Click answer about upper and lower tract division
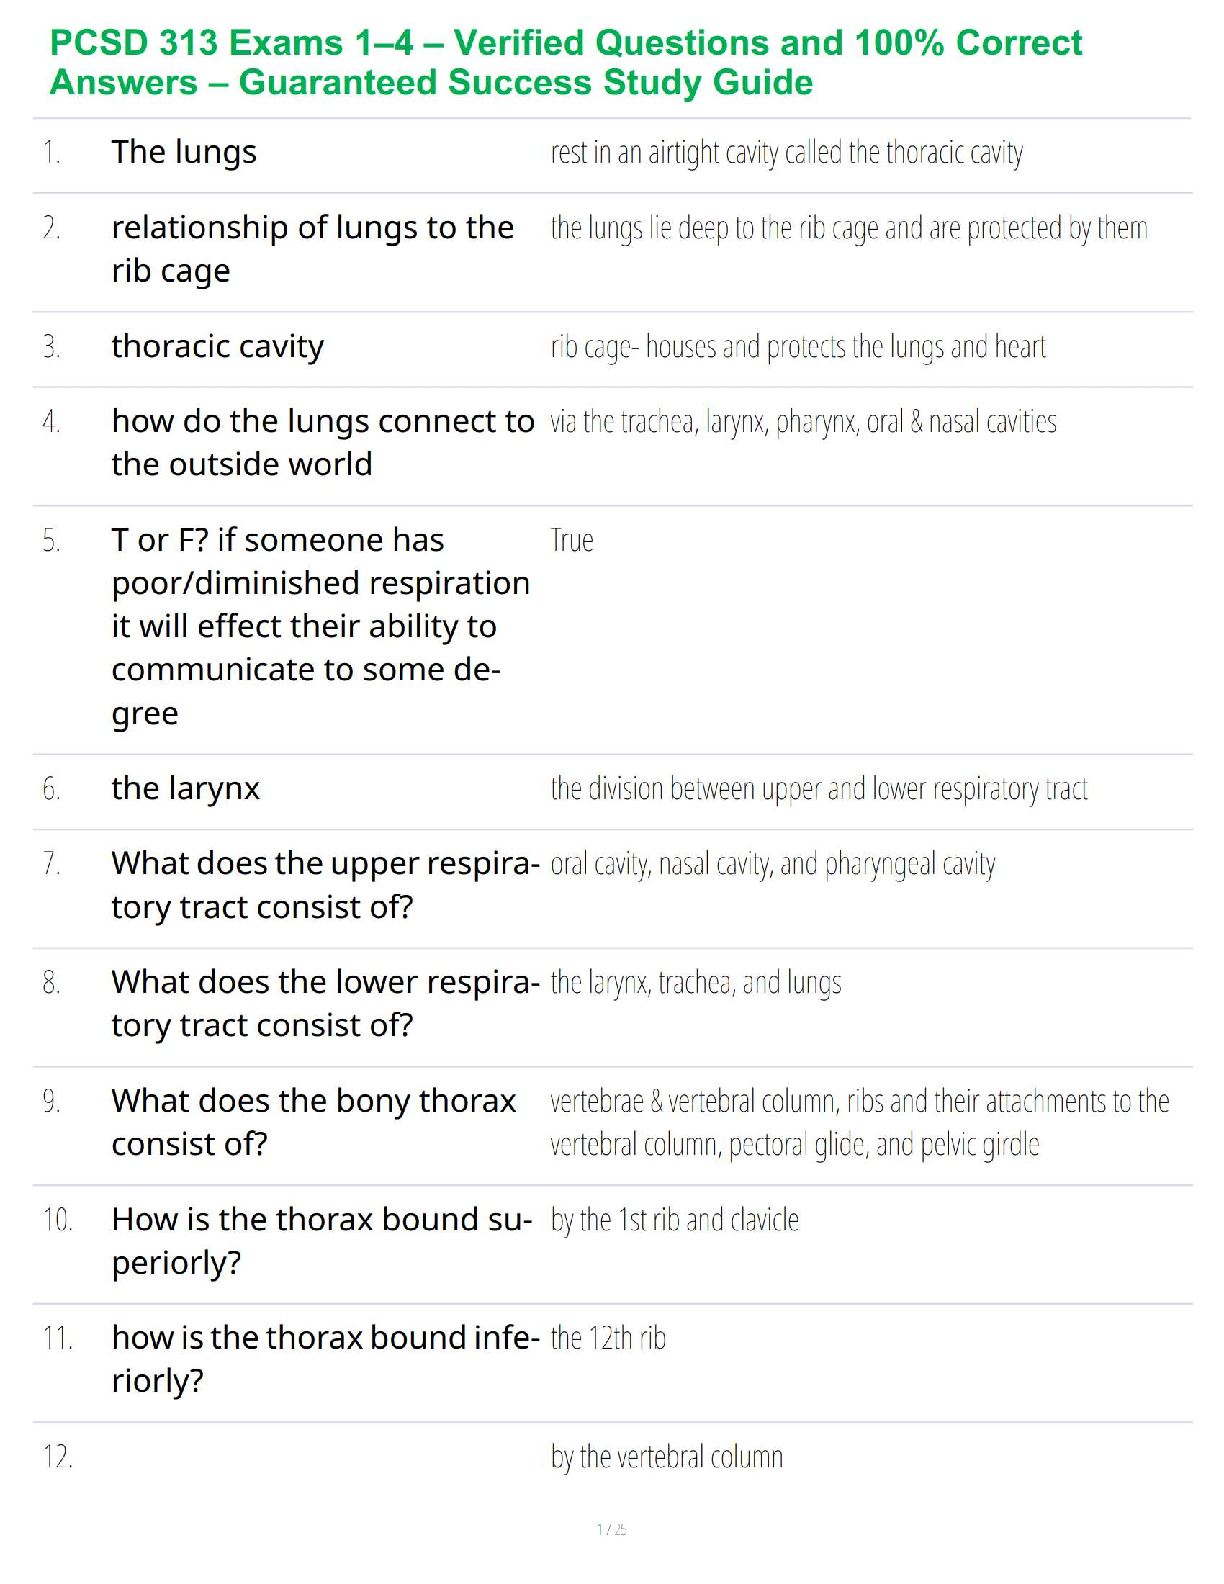Screen dimensions: 1224x1584 click(x=818, y=789)
